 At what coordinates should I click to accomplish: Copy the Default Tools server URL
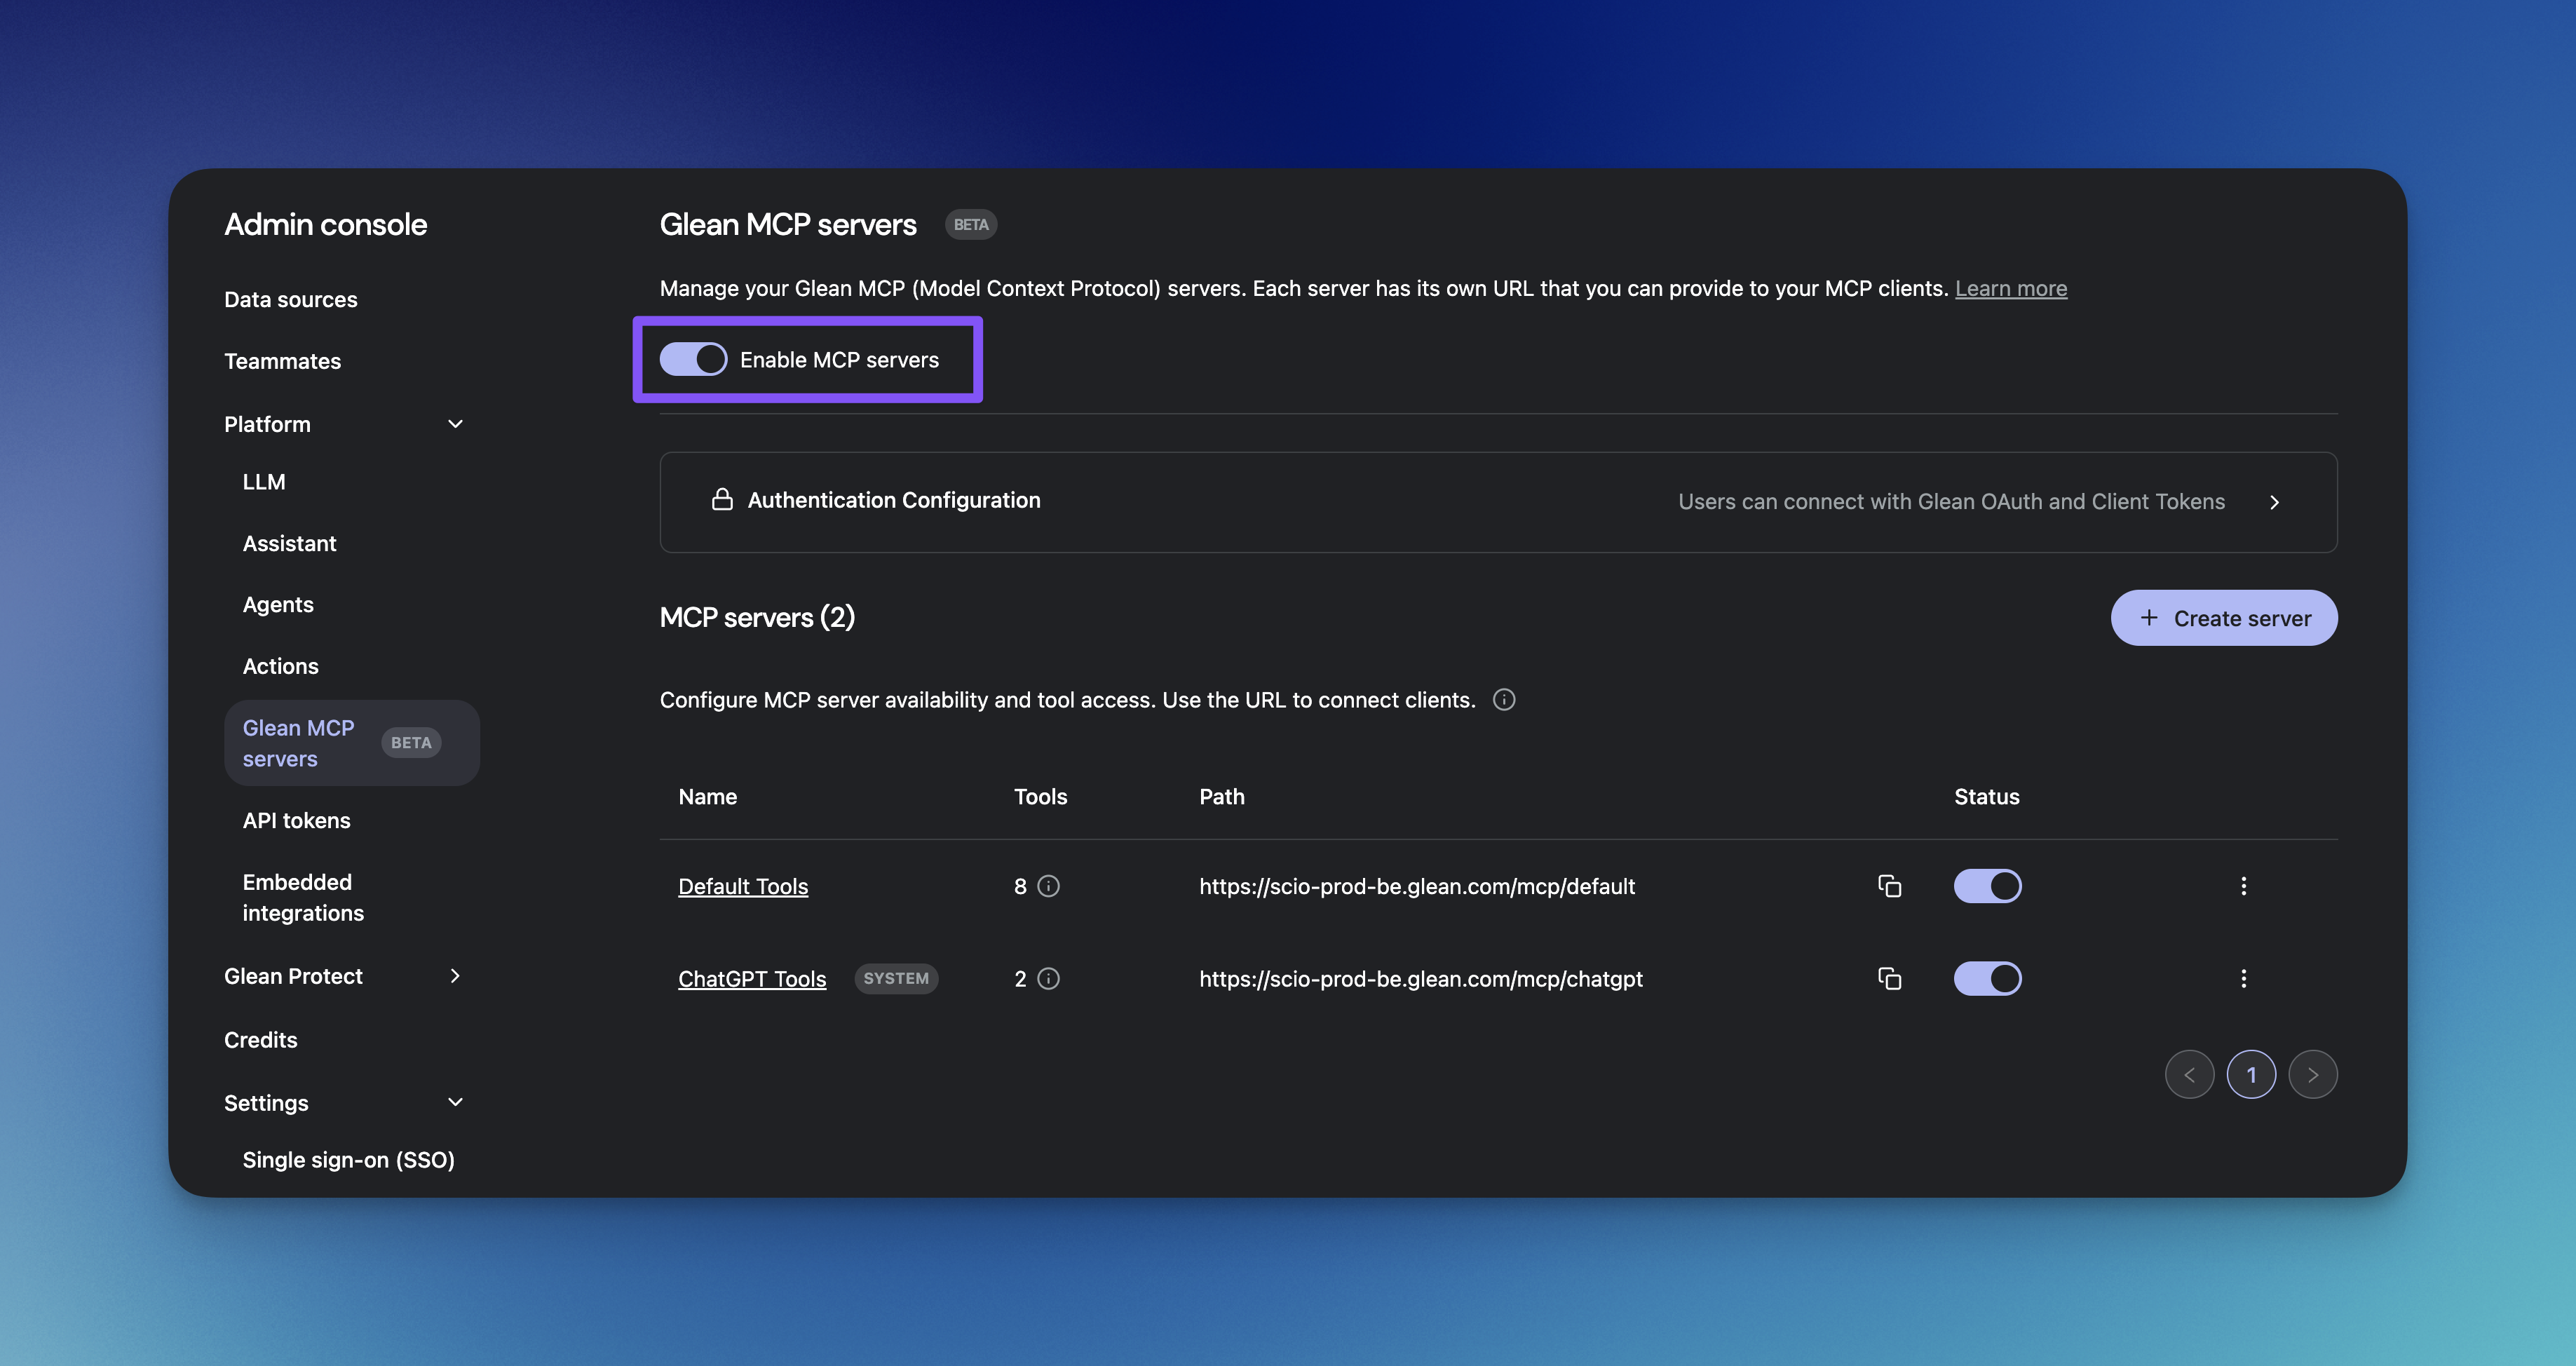(x=1889, y=886)
